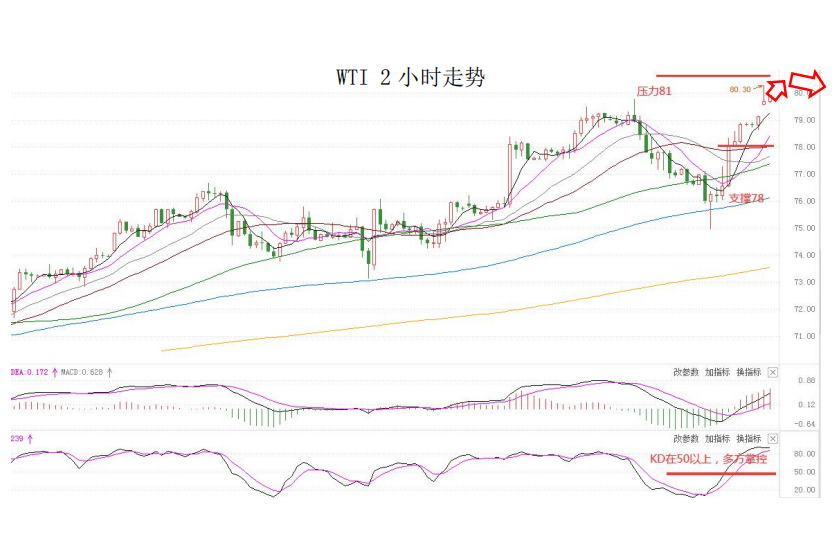
Task: Select the MACD:0.628 indicator readout
Action: [82, 373]
